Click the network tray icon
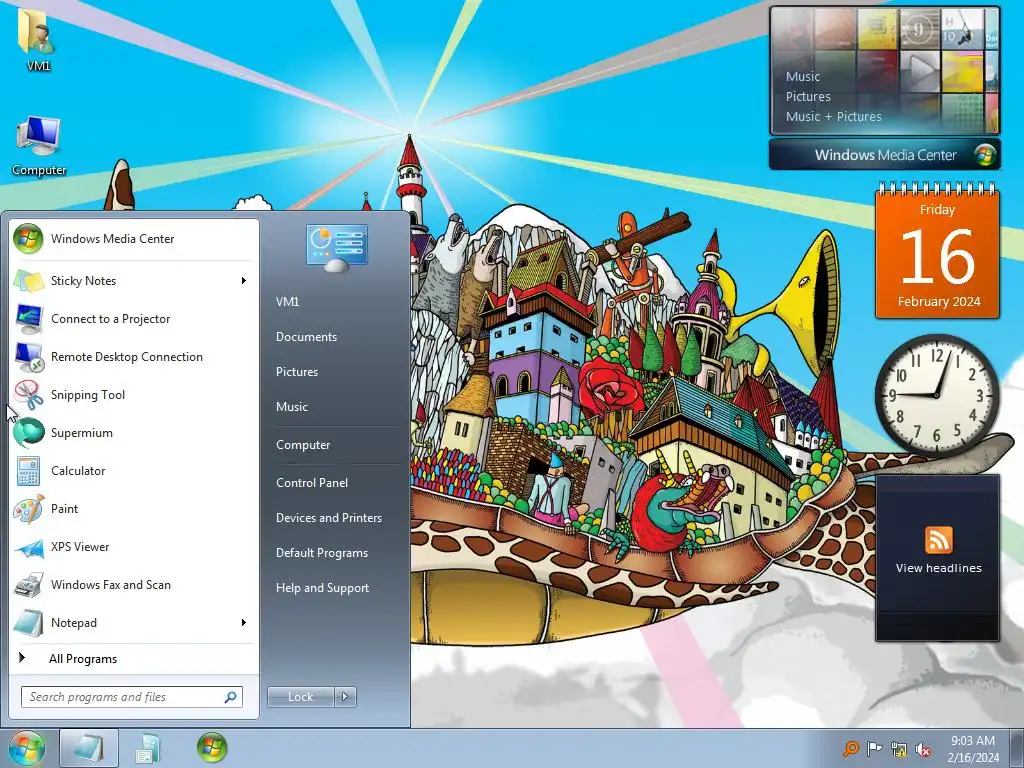This screenshot has height=768, width=1024. 899,749
